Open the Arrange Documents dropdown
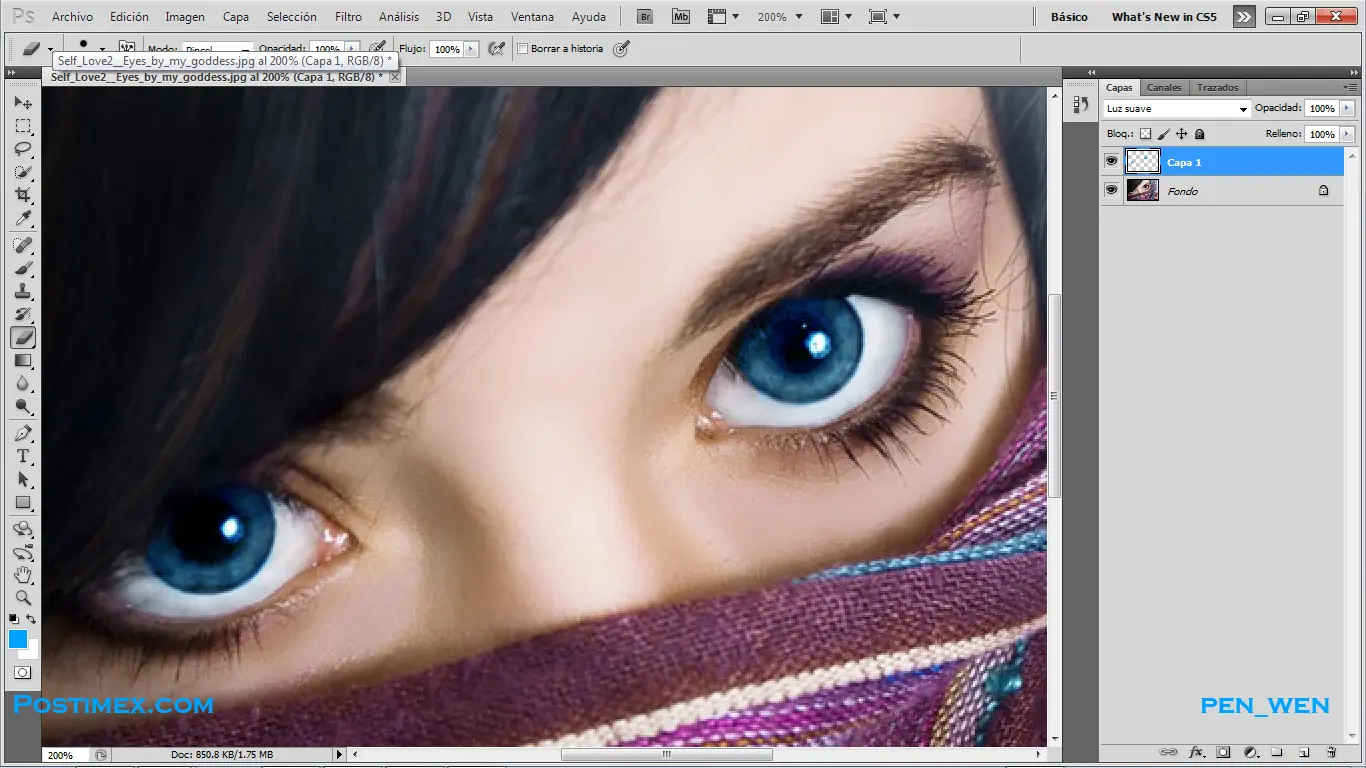 click(x=836, y=17)
